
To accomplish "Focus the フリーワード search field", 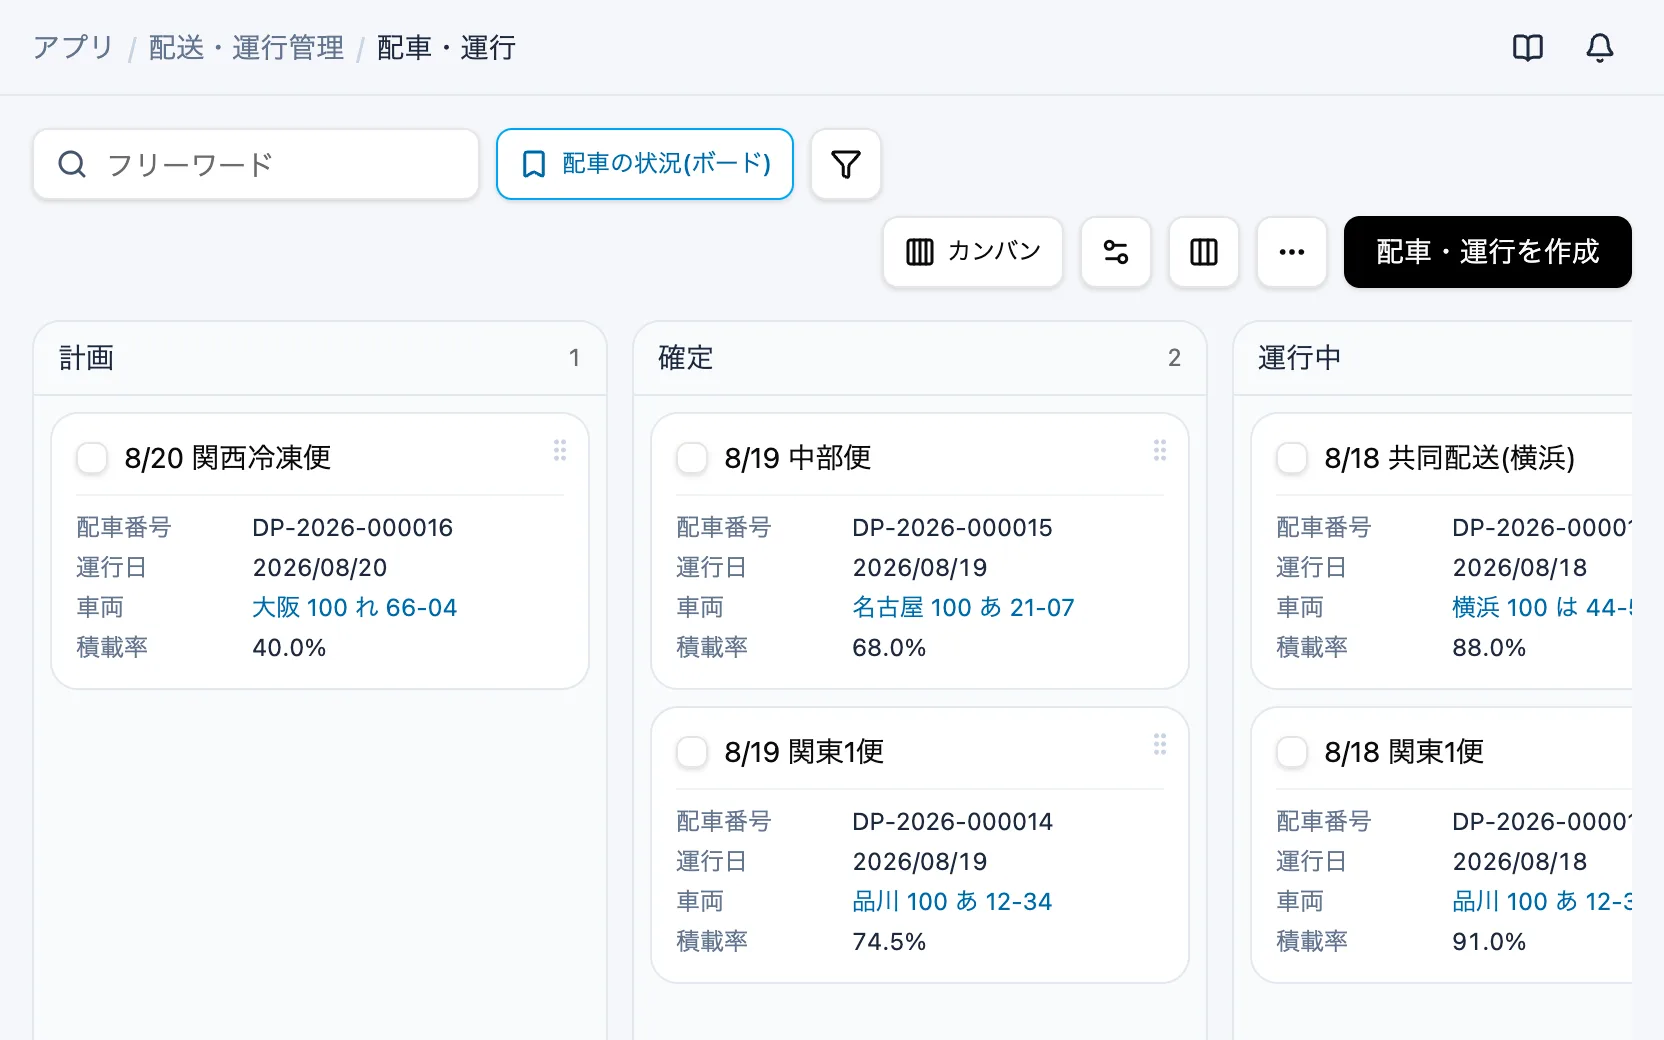I will click(256, 164).
